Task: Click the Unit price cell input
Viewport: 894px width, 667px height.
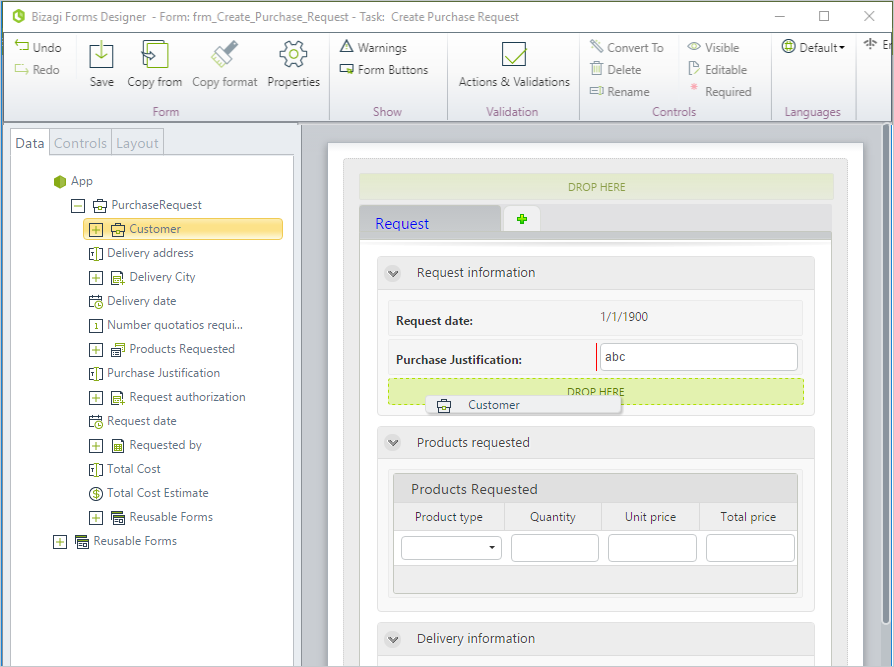Action: click(x=652, y=548)
